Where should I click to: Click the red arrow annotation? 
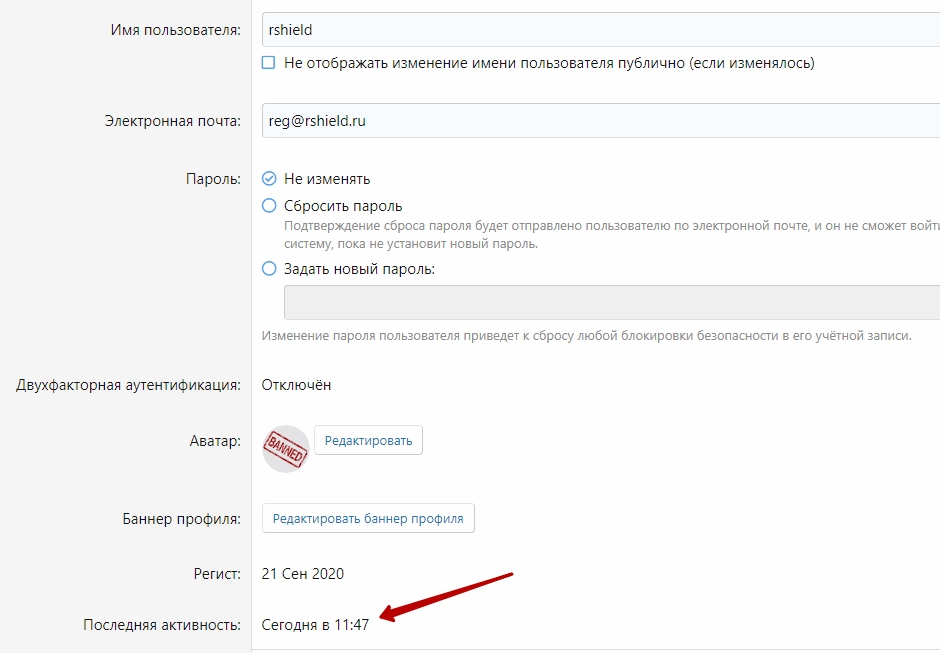[x=447, y=597]
